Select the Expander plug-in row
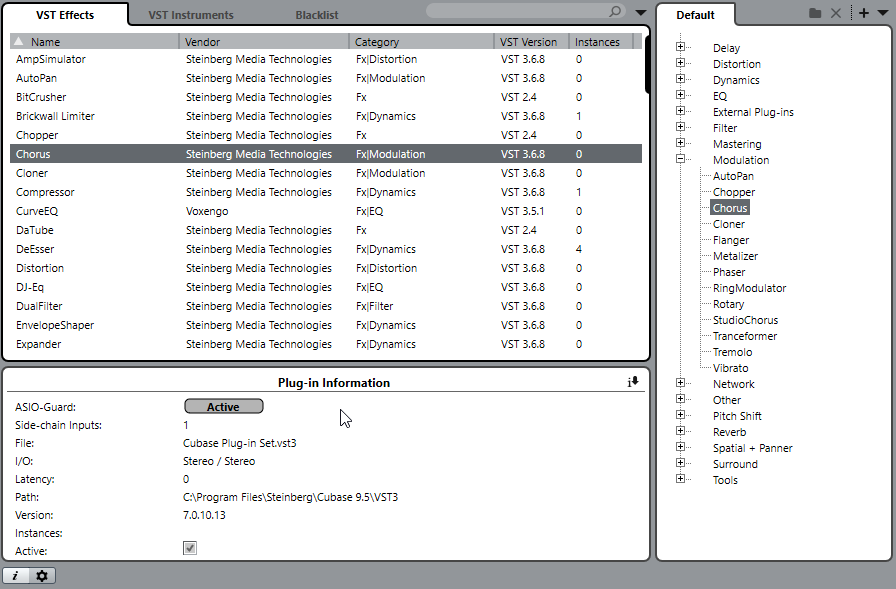Screen dimensions: 896x589 (326, 344)
